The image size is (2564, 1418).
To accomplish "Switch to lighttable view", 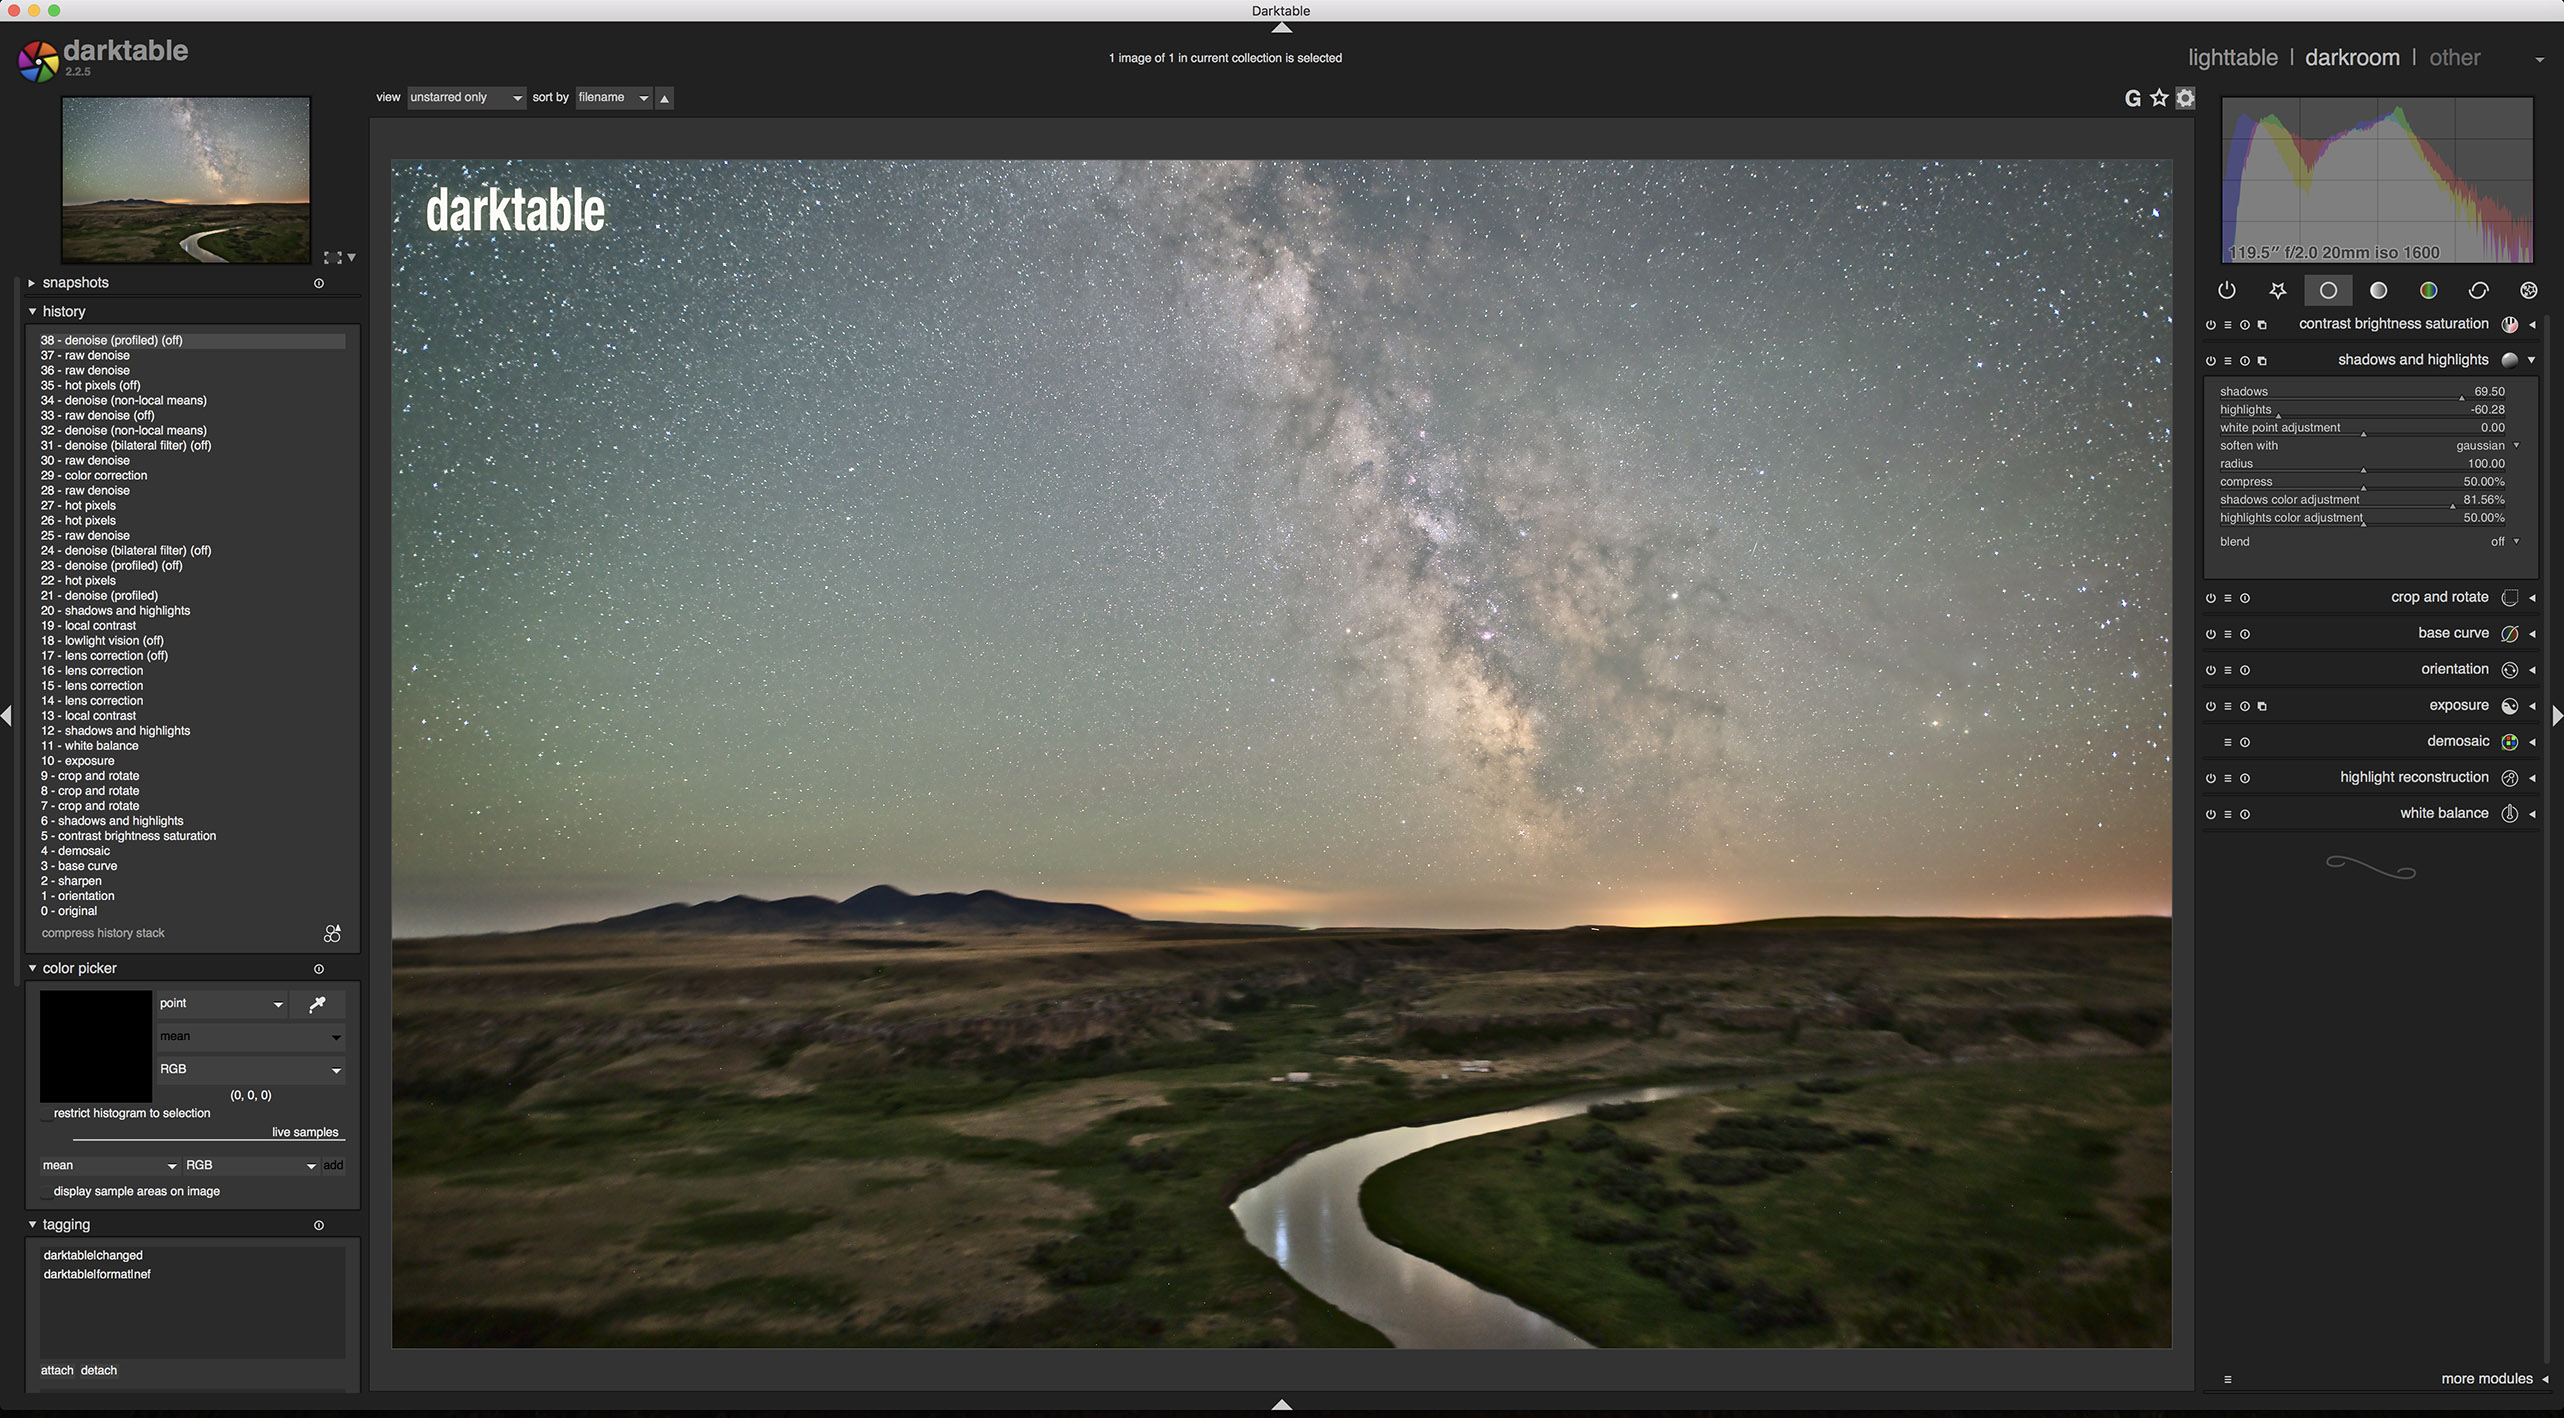I will [x=2232, y=58].
